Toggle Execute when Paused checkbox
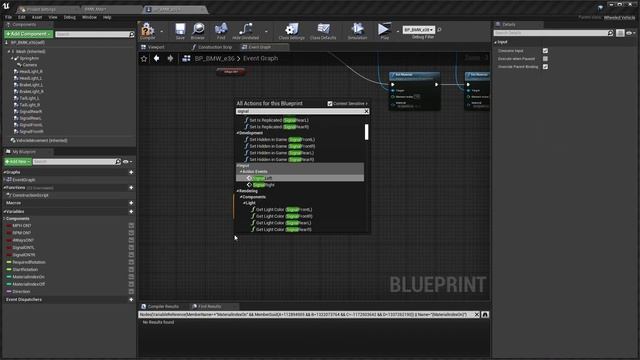The width and height of the screenshot is (640, 360). tap(545, 59)
